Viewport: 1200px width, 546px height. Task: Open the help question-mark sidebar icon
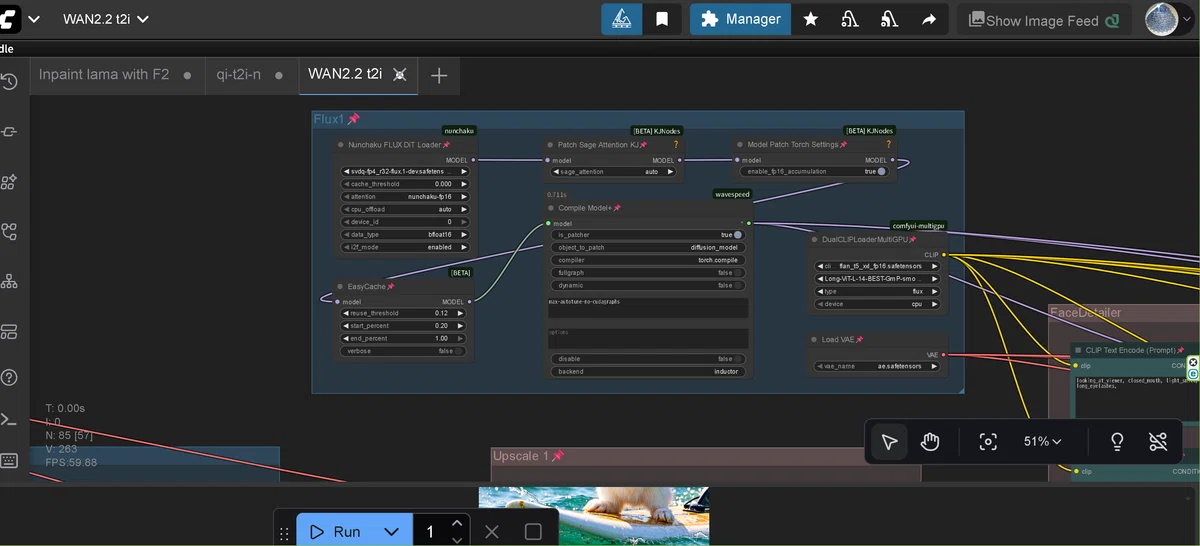tap(9, 377)
